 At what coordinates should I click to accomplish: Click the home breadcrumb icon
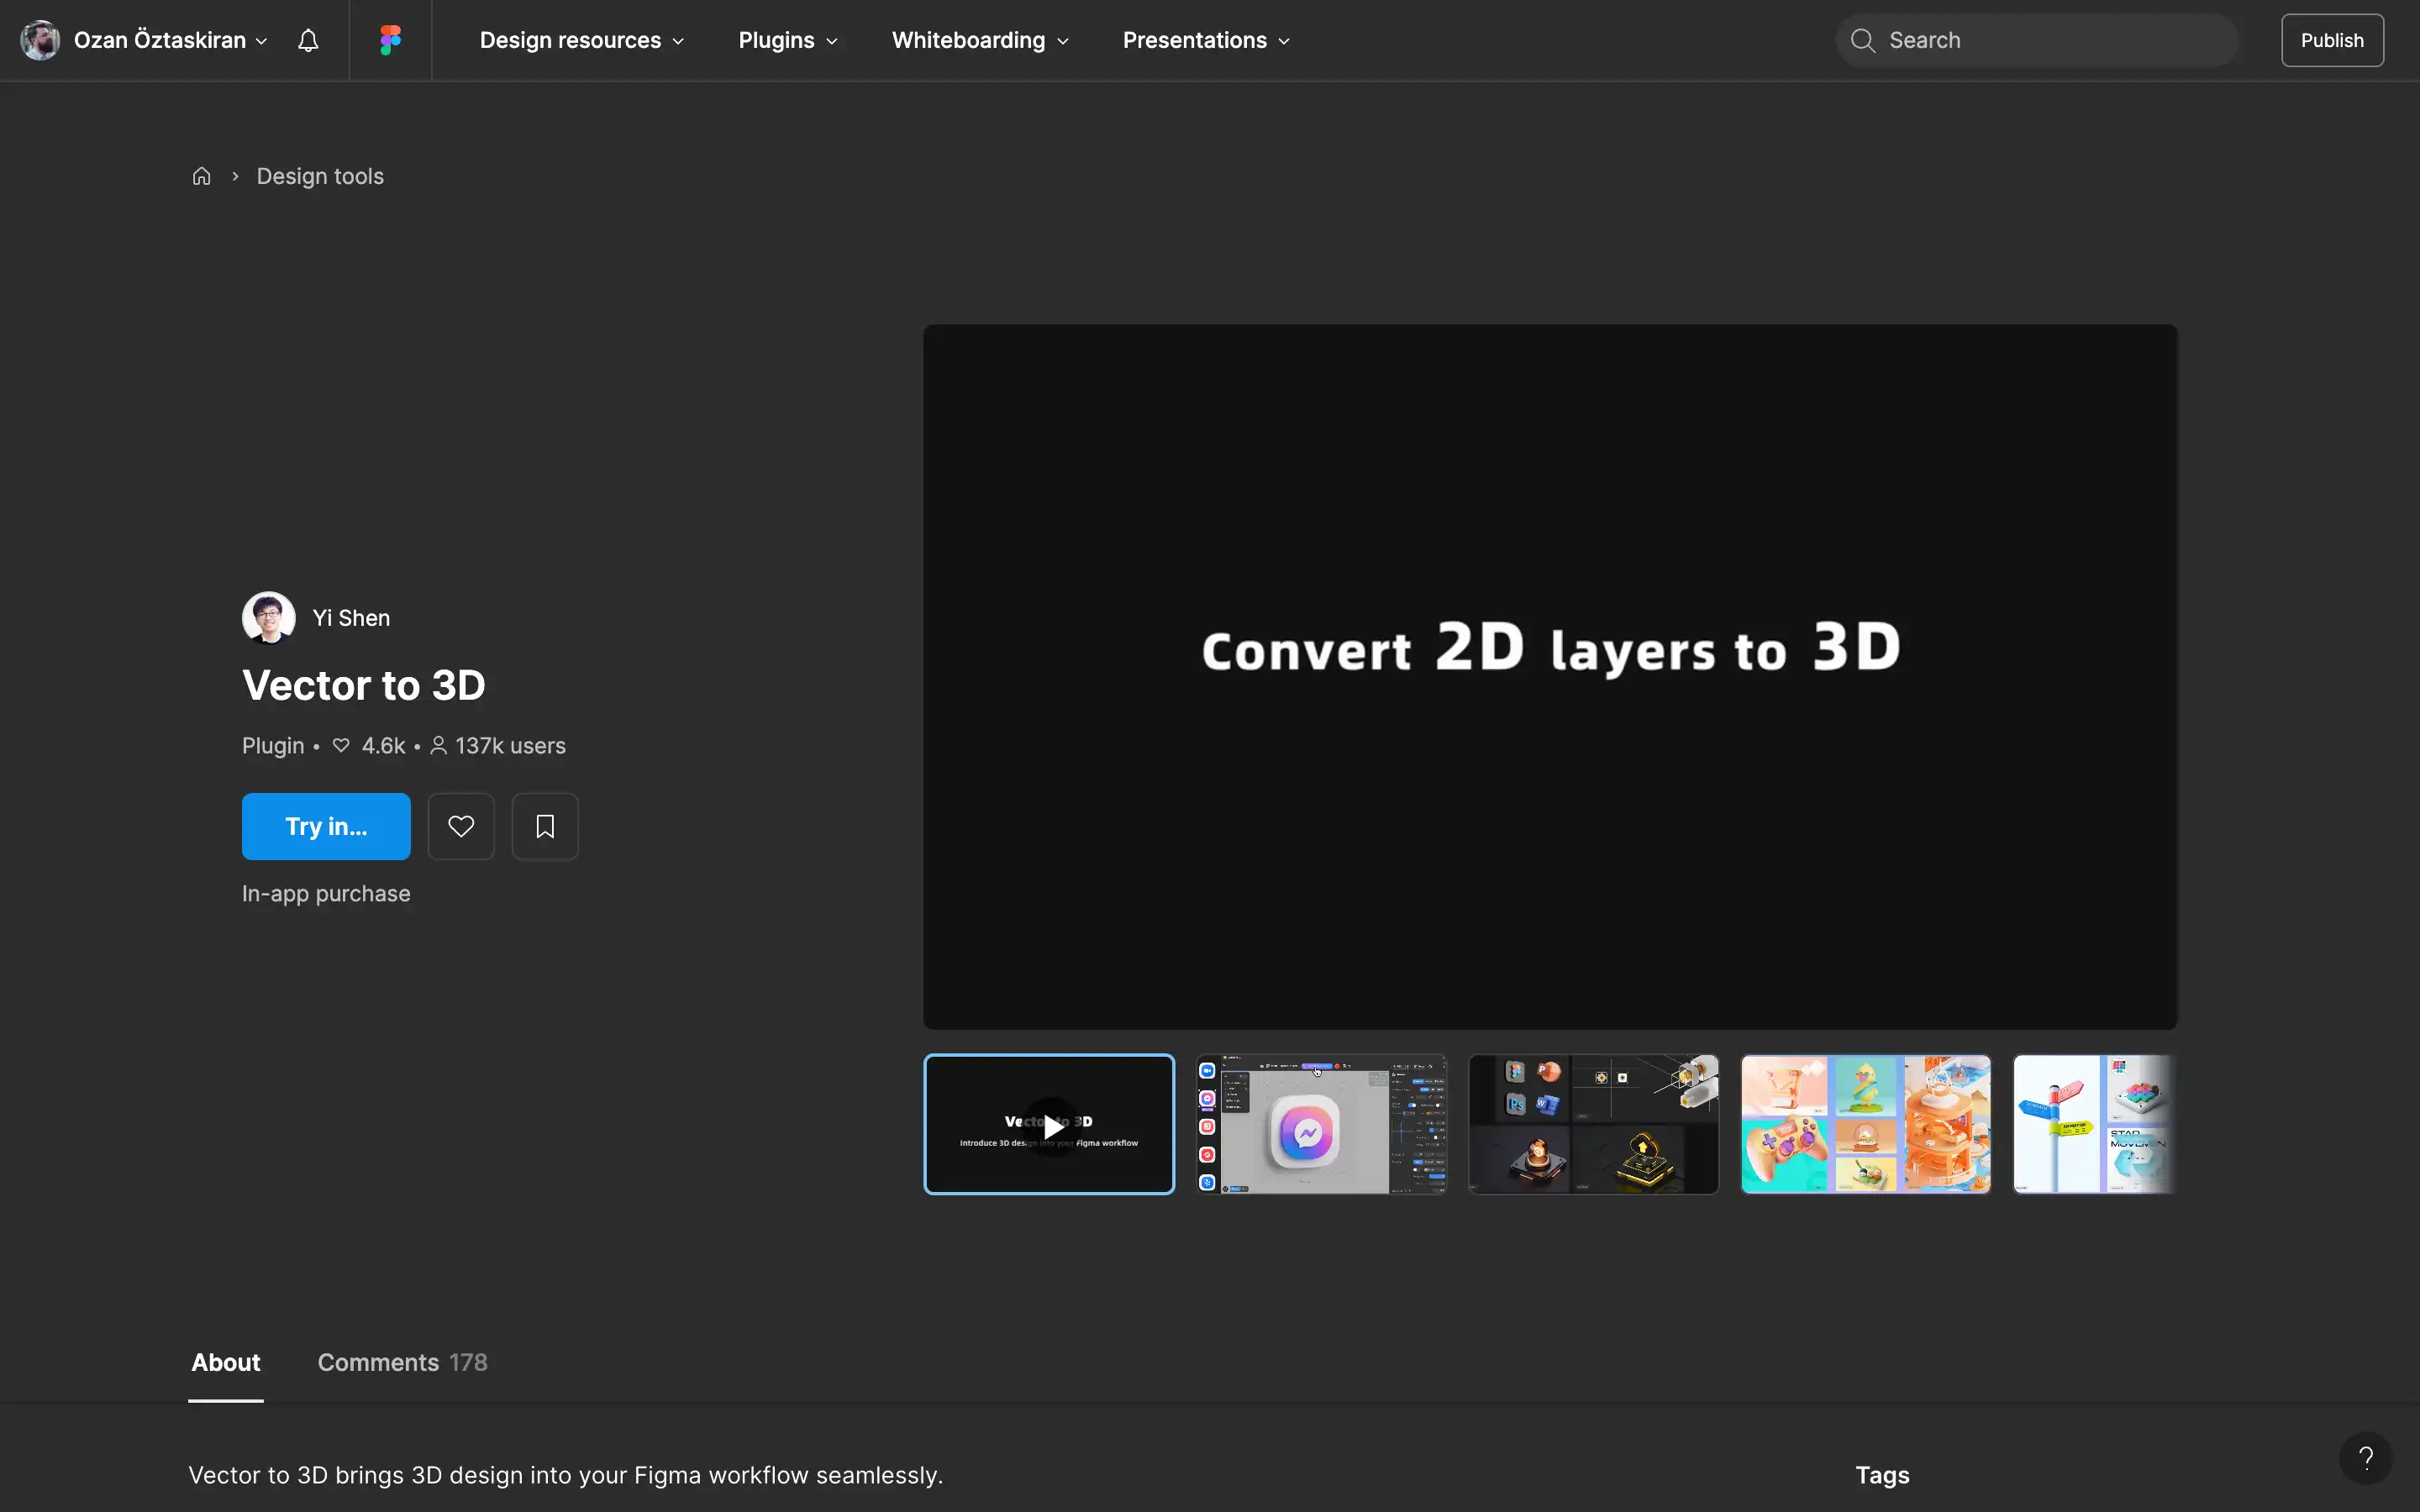201,176
